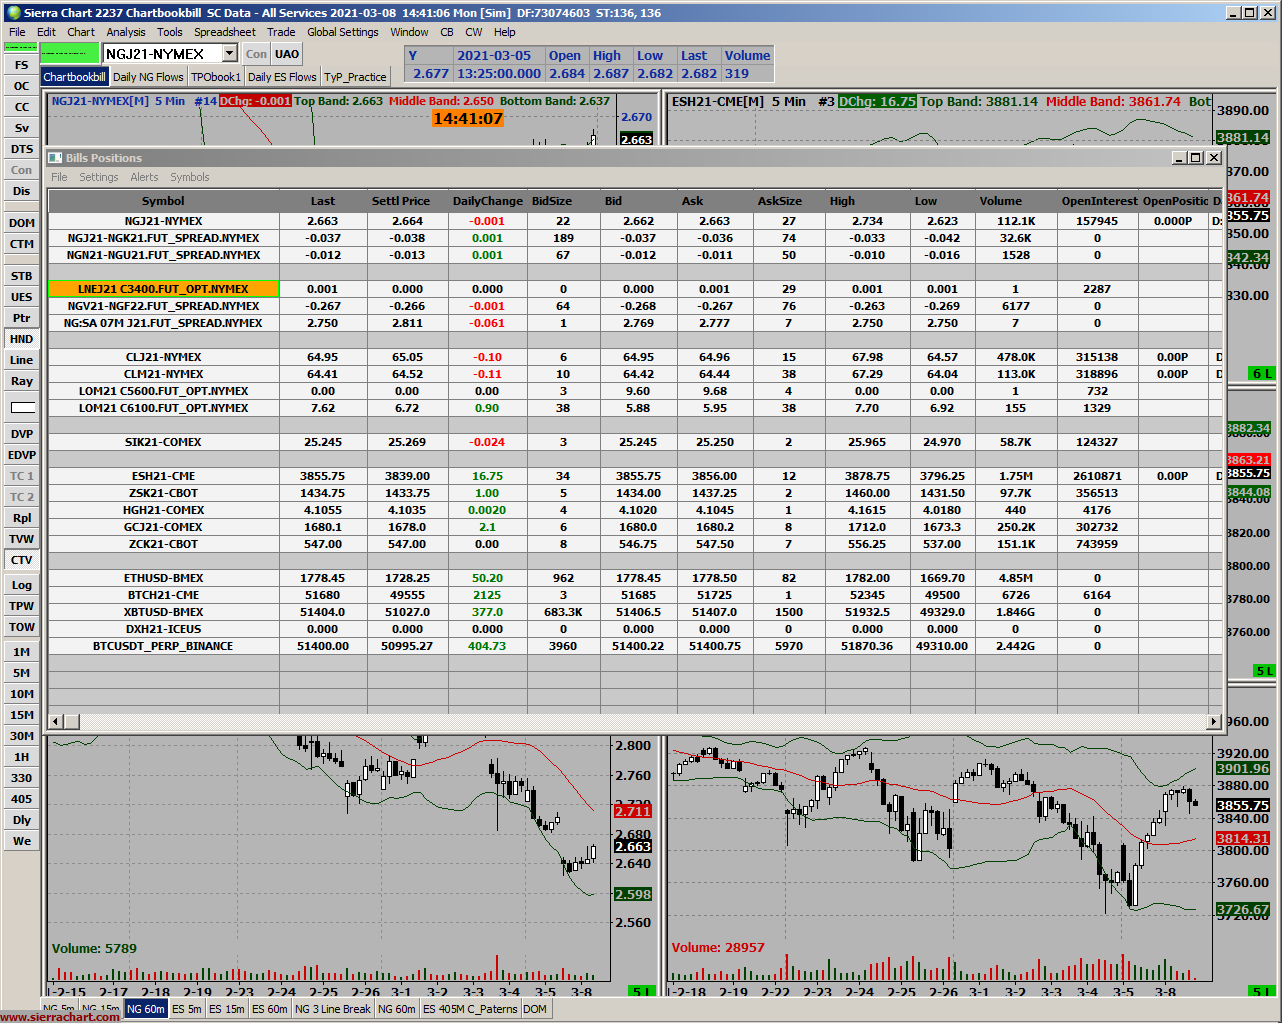Click the TVW toolbar button
This screenshot has height=1023, width=1282.
coord(22,539)
